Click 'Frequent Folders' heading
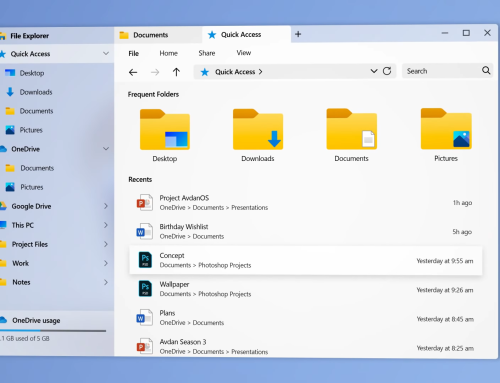This screenshot has width=500, height=383. [153, 94]
